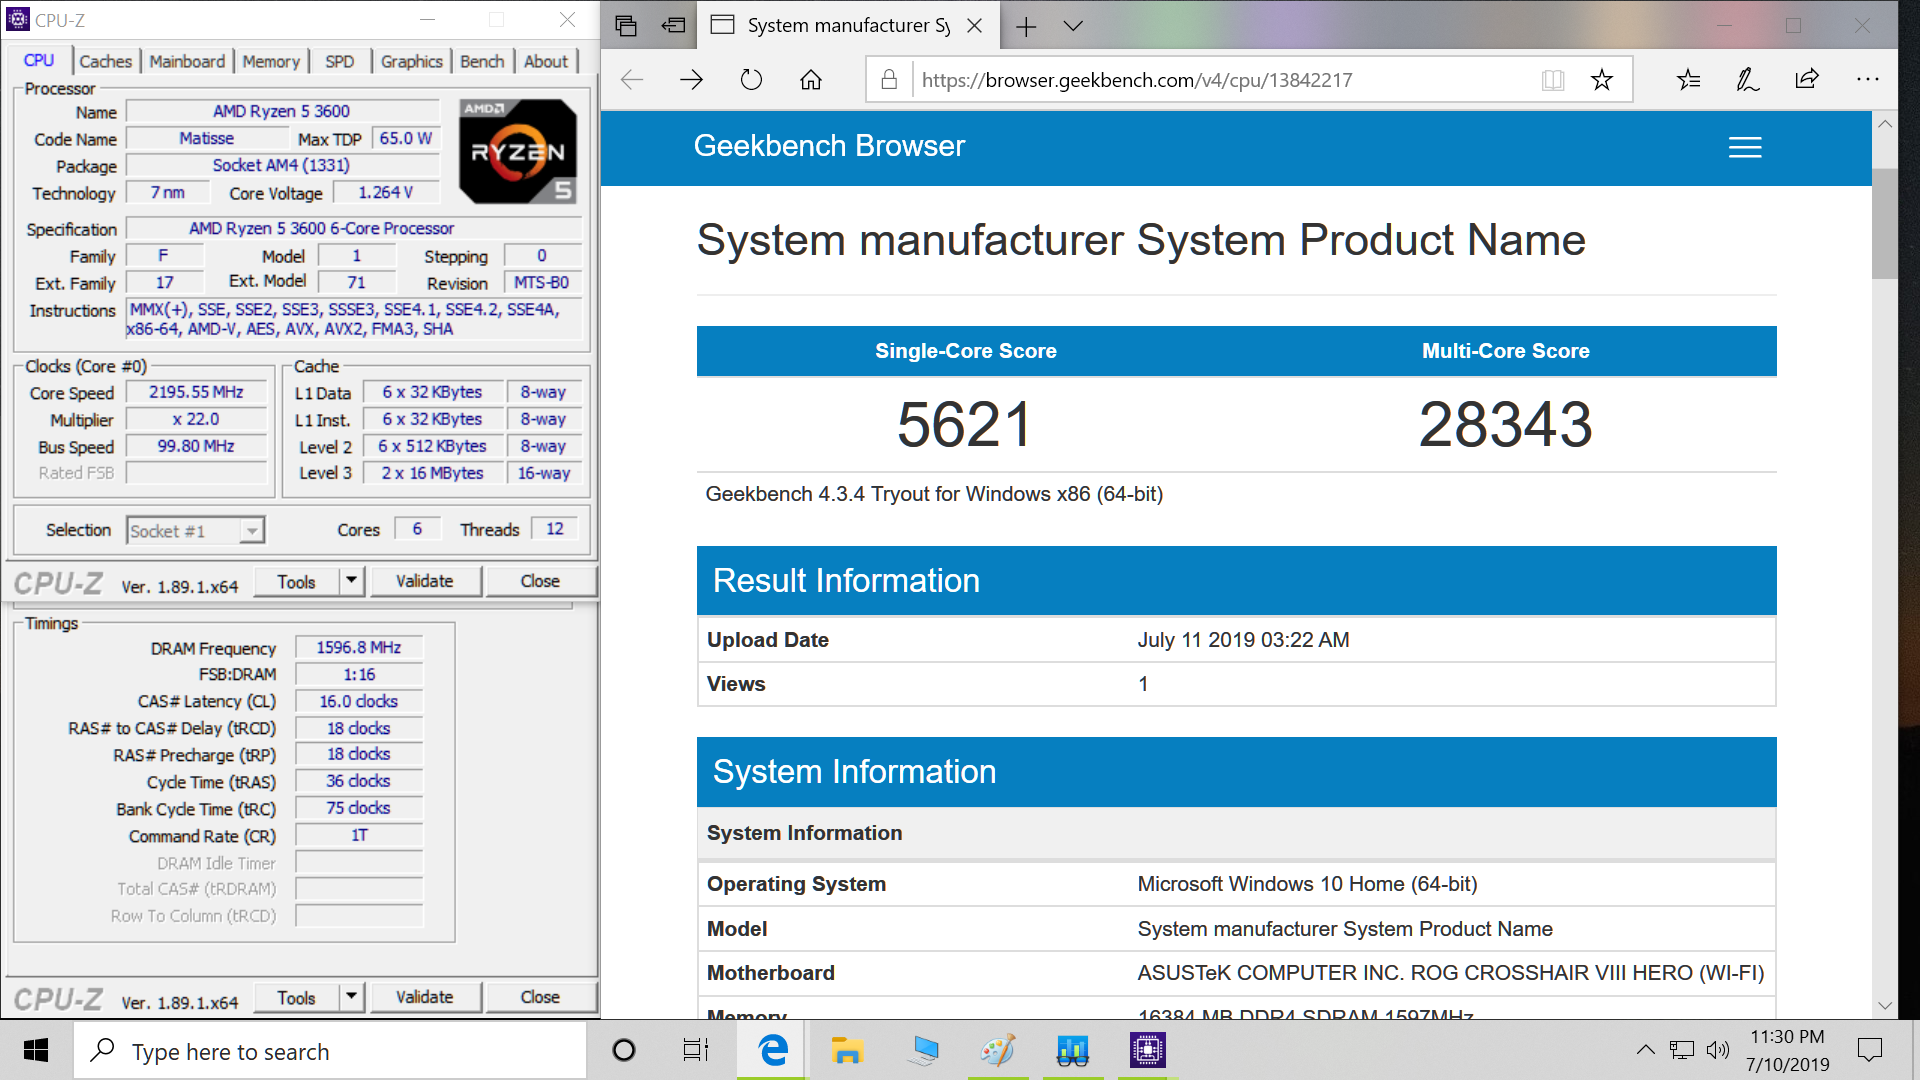The width and height of the screenshot is (1920, 1080).
Task: Click the Geekbench page scrollbar thumb
Action: [1885, 224]
